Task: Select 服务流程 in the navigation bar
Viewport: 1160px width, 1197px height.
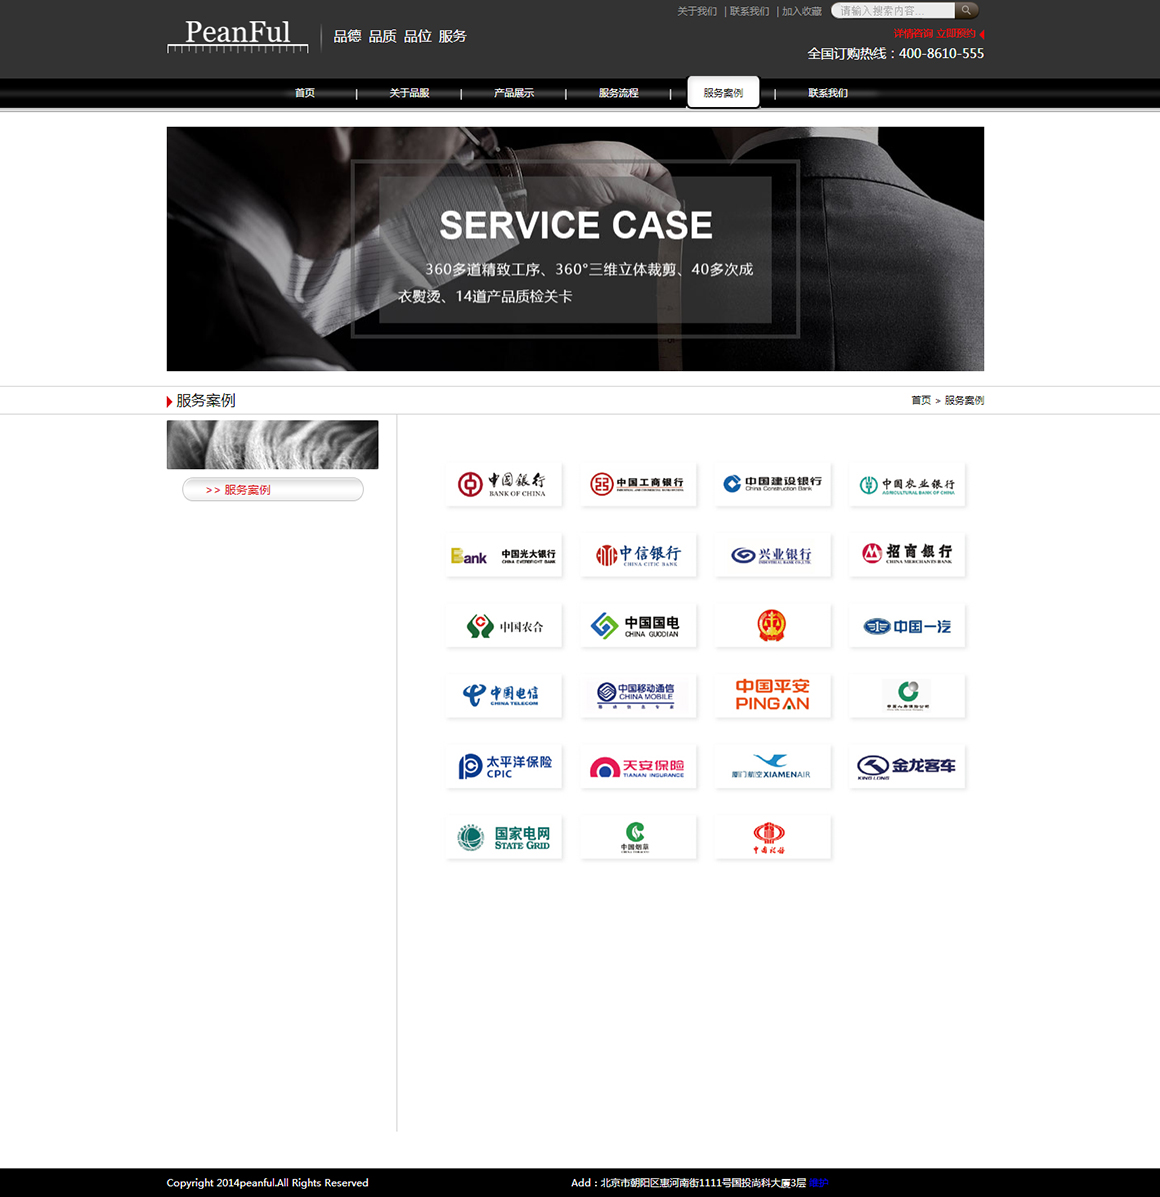Action: (x=618, y=93)
